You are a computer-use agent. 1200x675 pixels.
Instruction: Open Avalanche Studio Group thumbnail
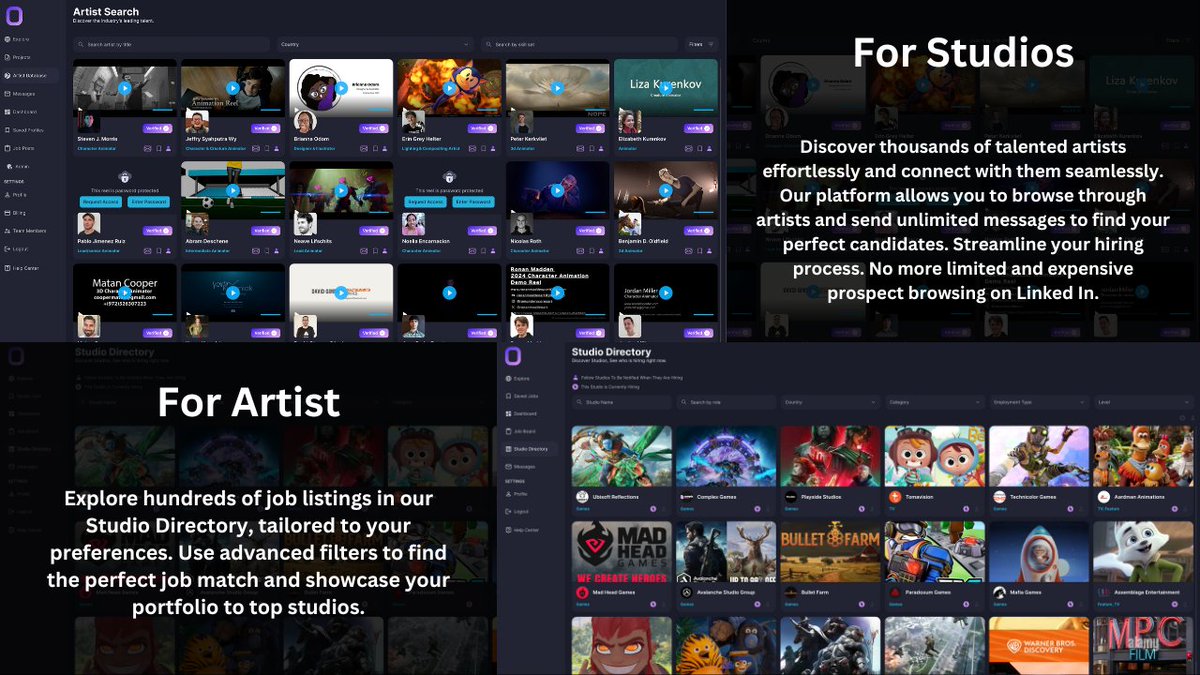[726, 551]
